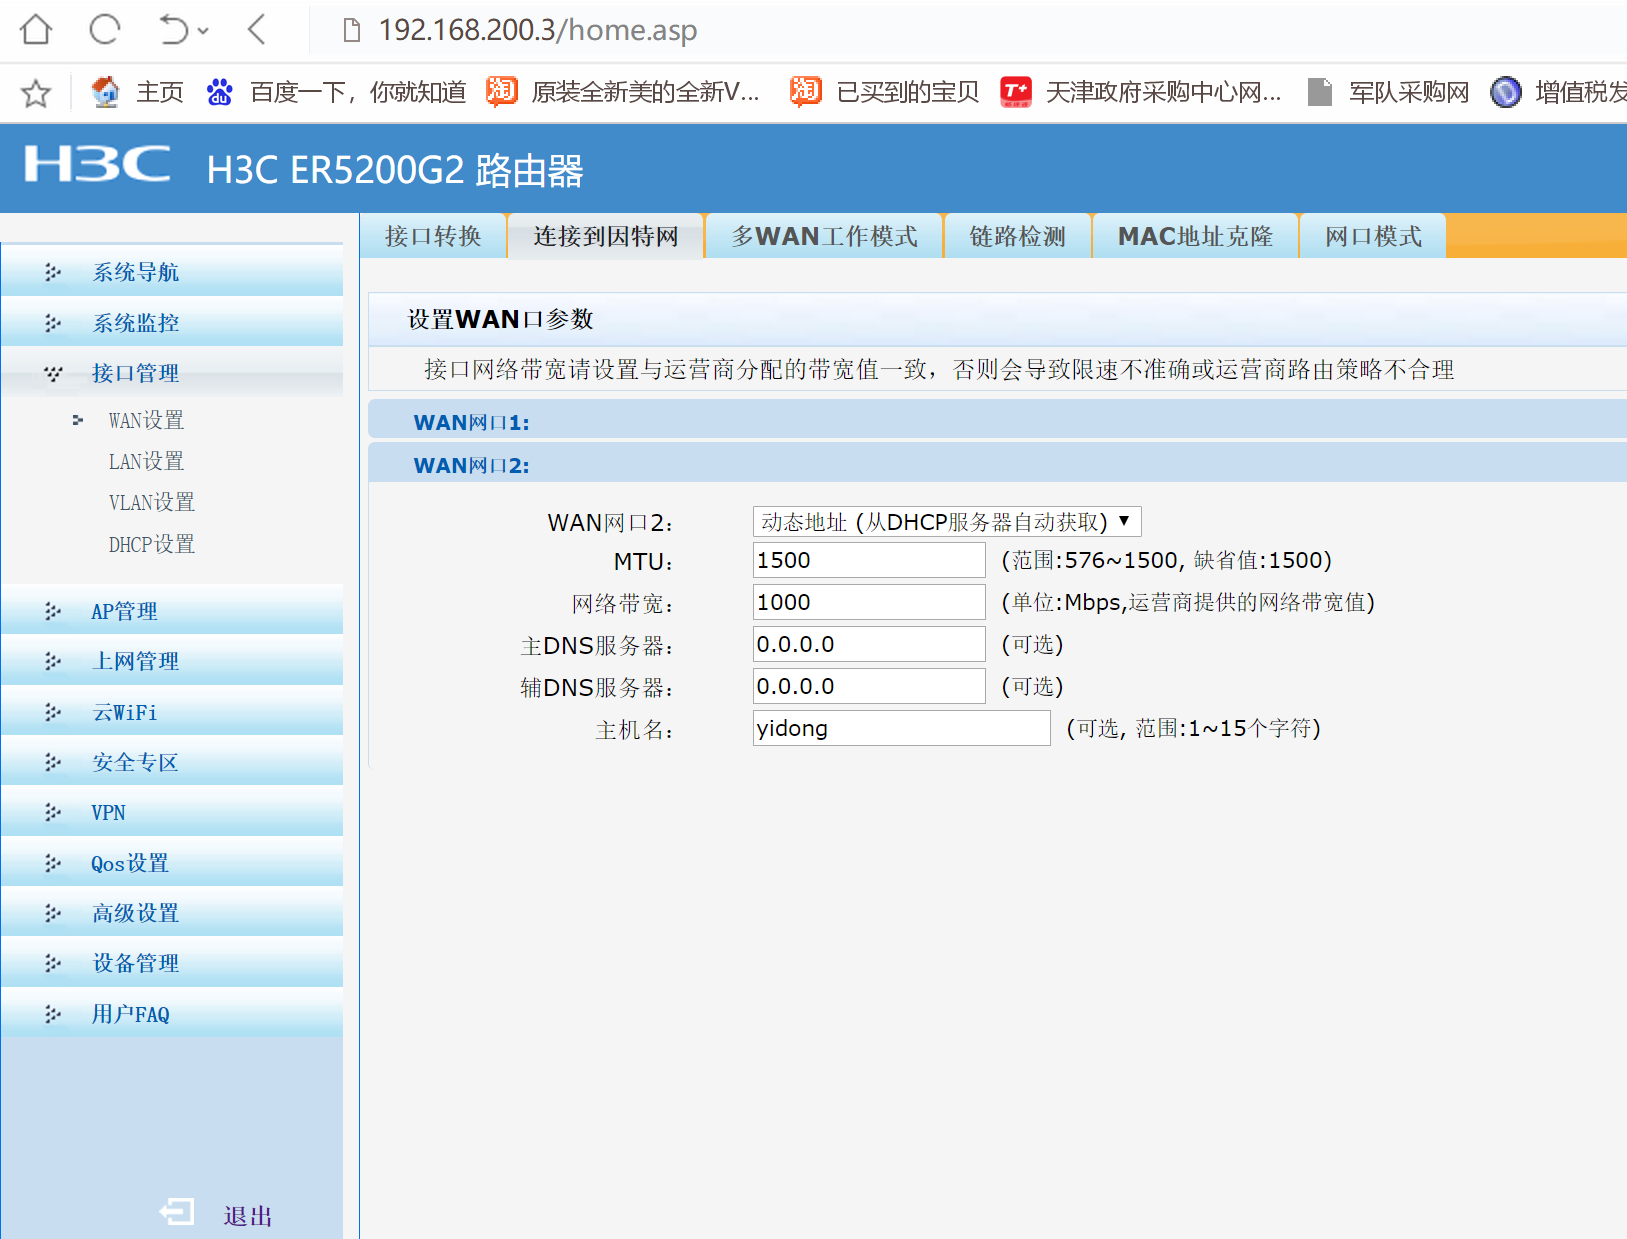The width and height of the screenshot is (1627, 1239).
Task: Click the logout door icon
Action: coord(177,1212)
